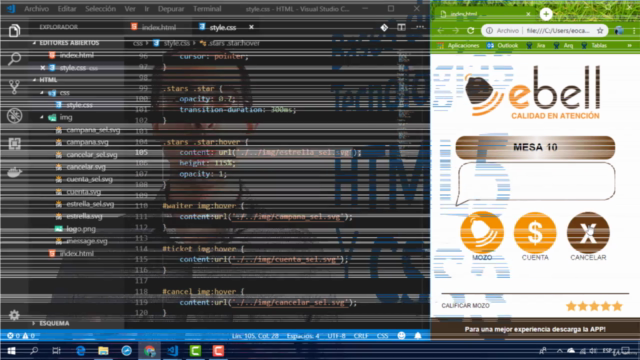Open notifications bell in status bar
Screen dimensions: 640x360
[x=418, y=336]
